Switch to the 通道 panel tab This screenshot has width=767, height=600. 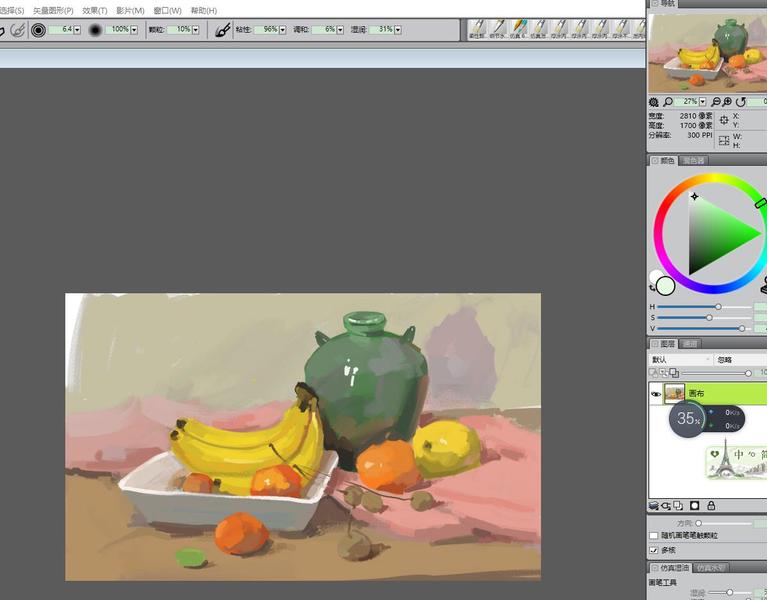pyautogui.click(x=690, y=344)
